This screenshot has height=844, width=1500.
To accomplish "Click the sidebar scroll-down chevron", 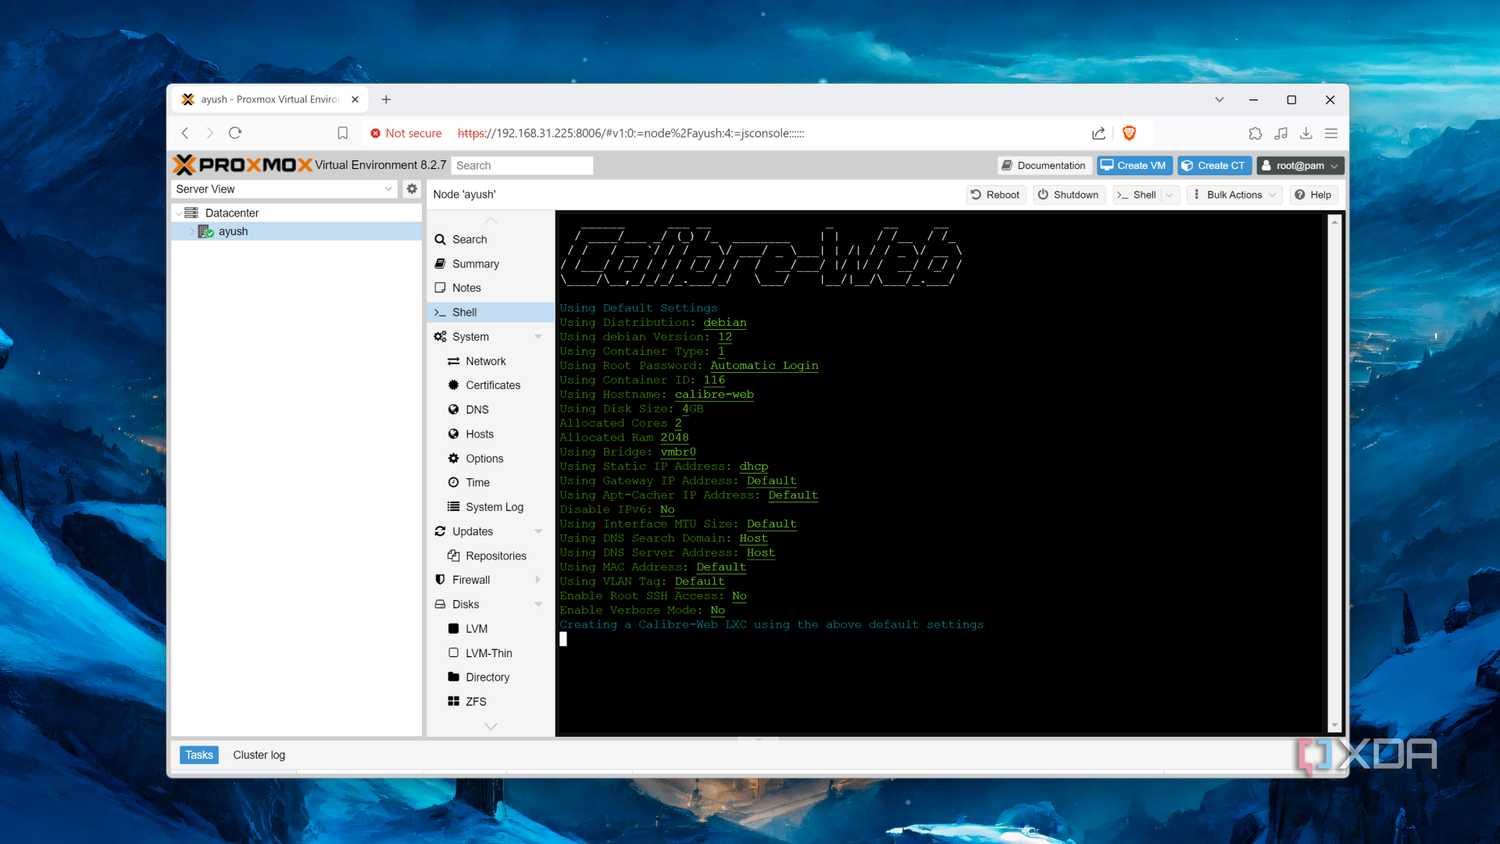I will pyautogui.click(x=490, y=727).
